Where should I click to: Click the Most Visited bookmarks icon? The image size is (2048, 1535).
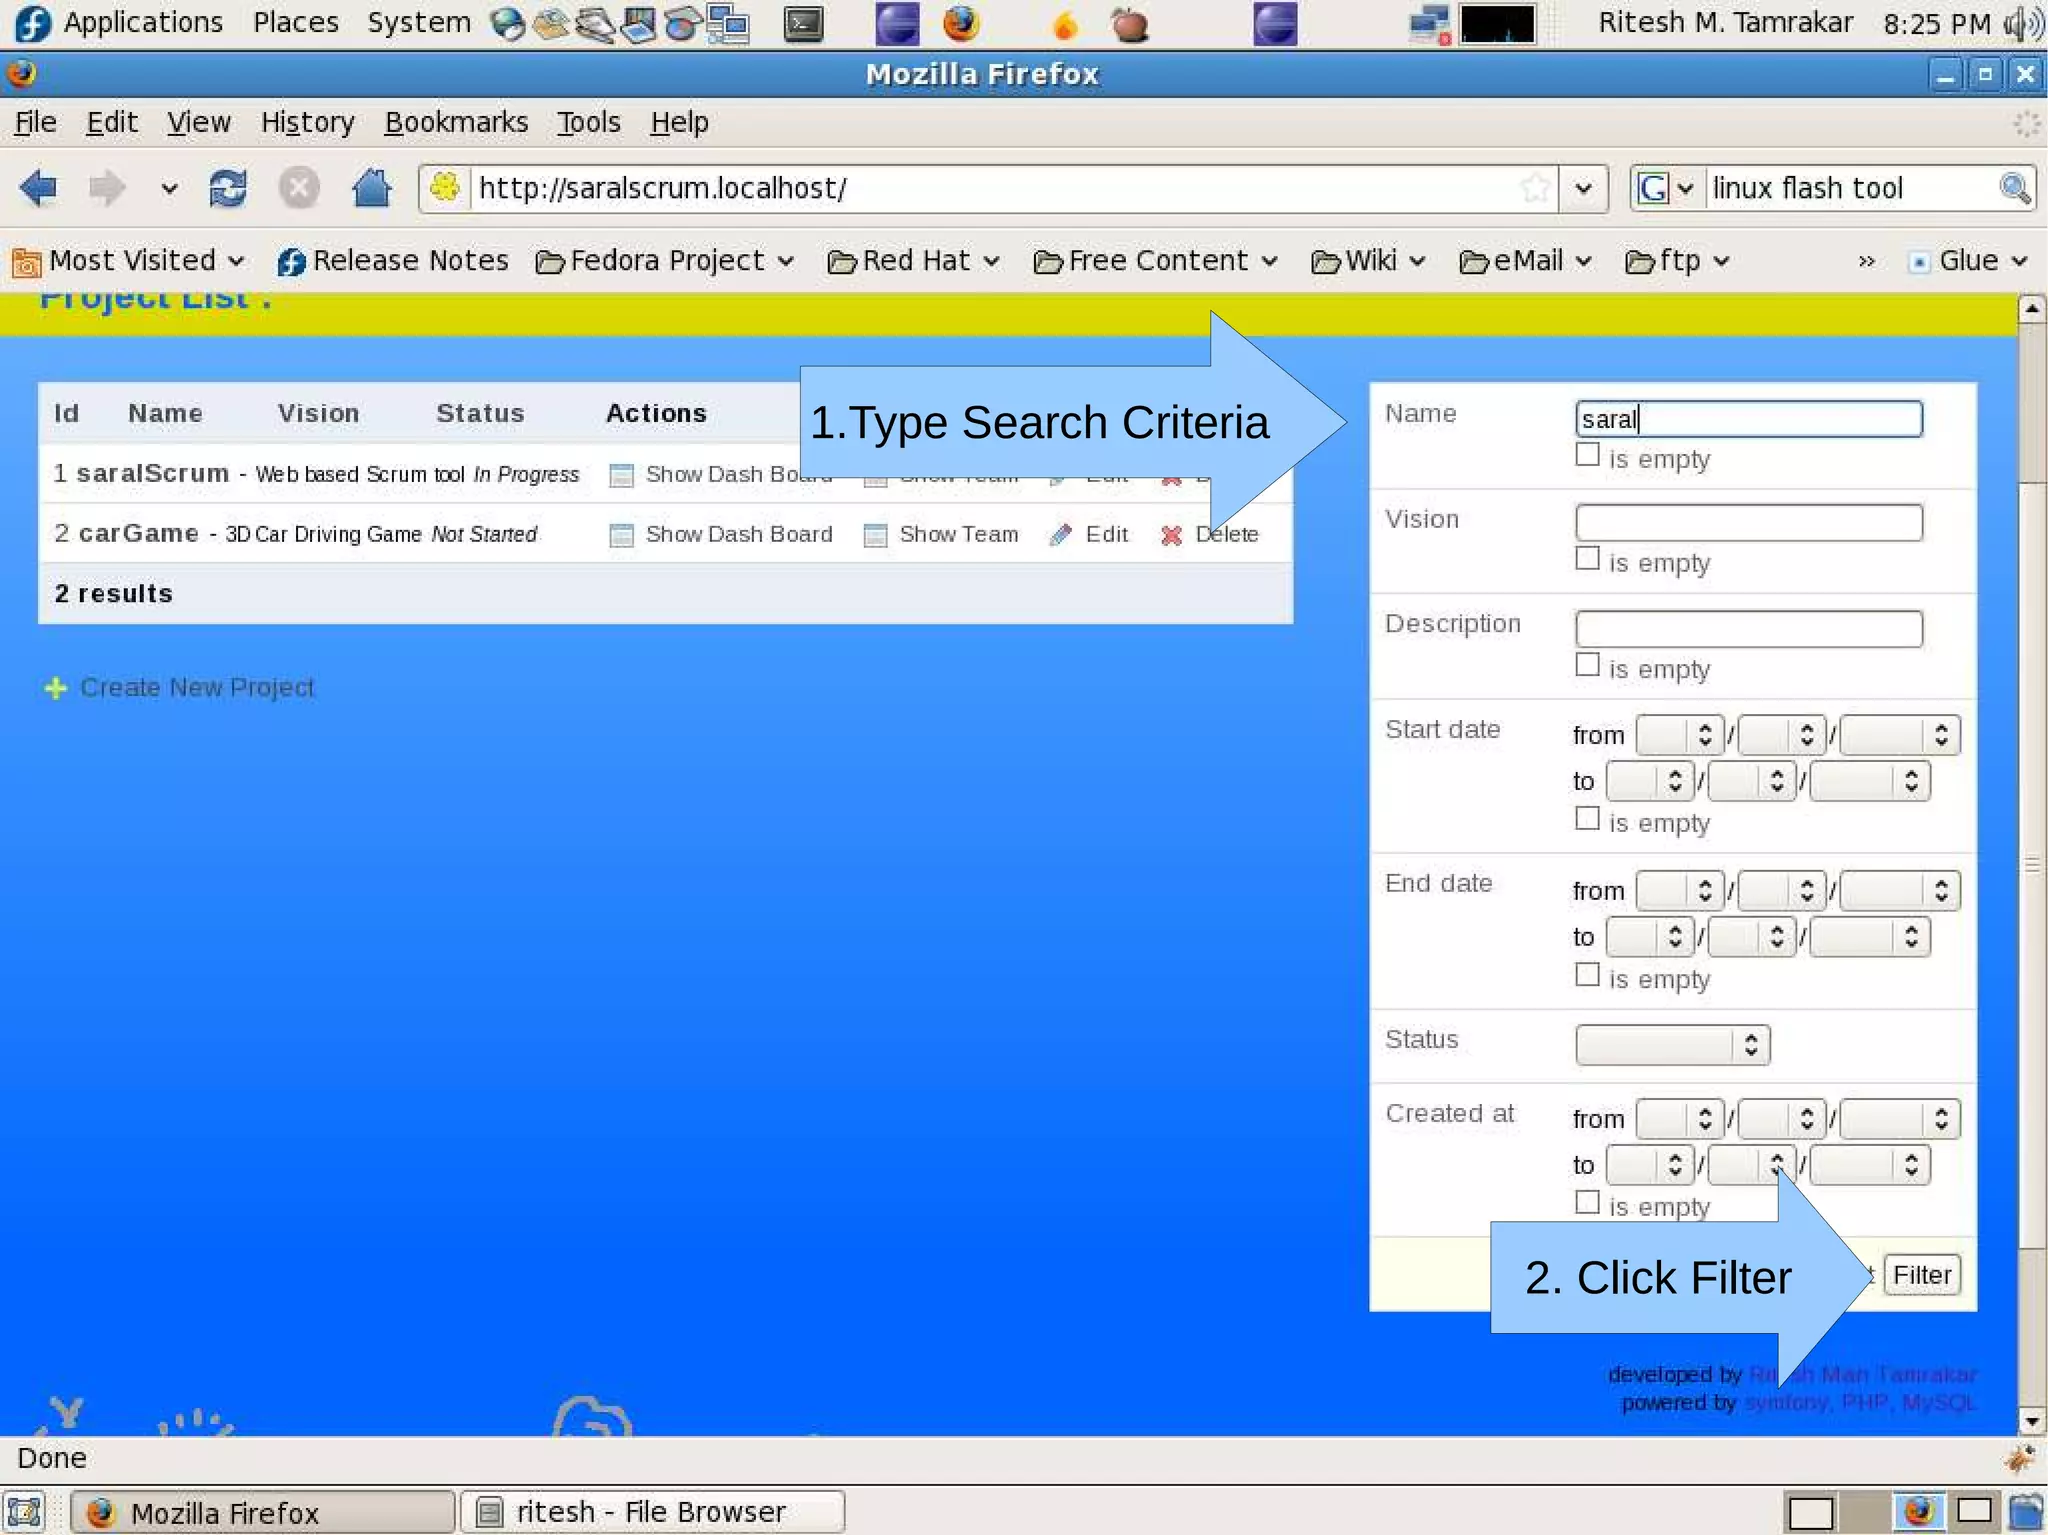coord(26,262)
